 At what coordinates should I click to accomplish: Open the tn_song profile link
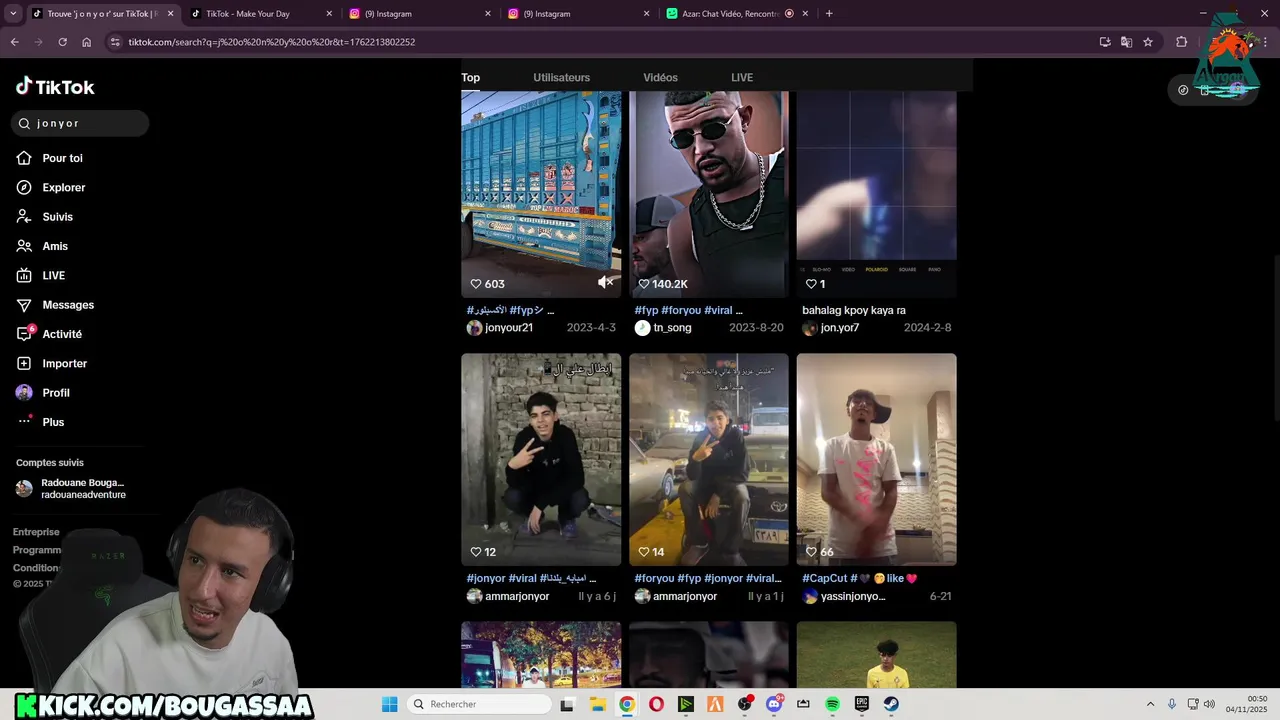tap(672, 328)
